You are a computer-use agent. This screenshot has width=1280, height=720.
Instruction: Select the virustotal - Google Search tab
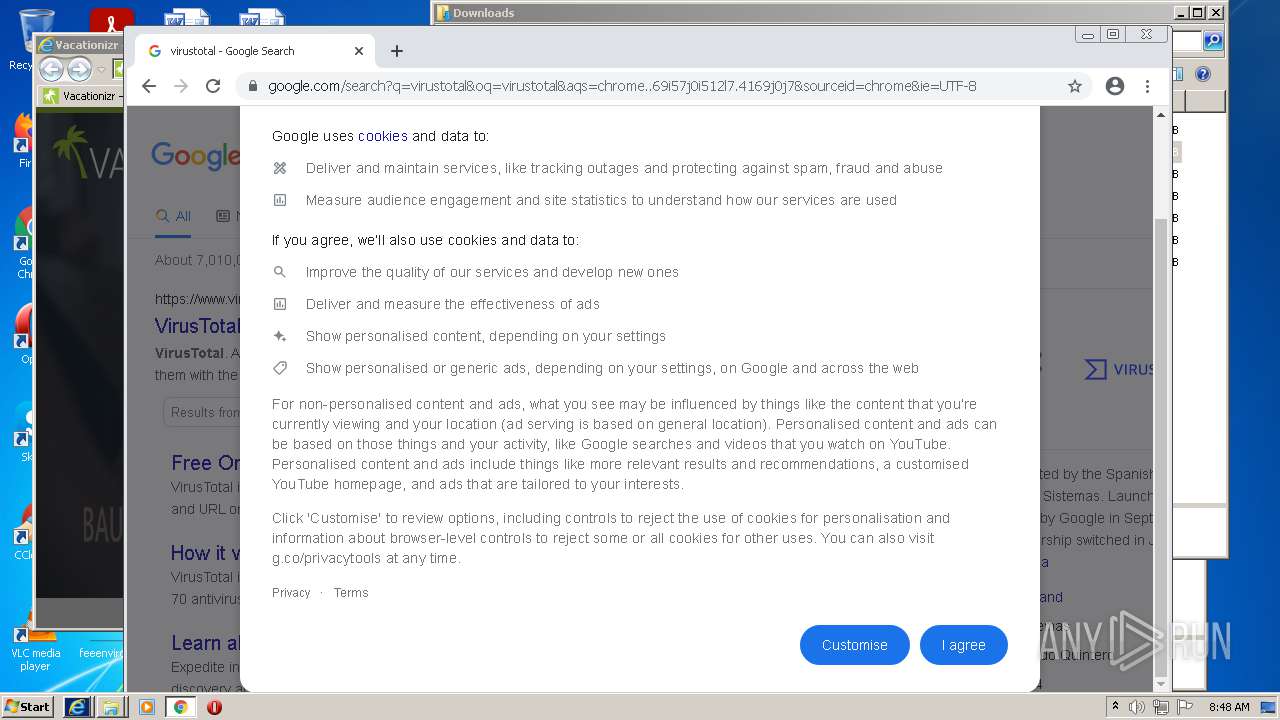pos(255,51)
